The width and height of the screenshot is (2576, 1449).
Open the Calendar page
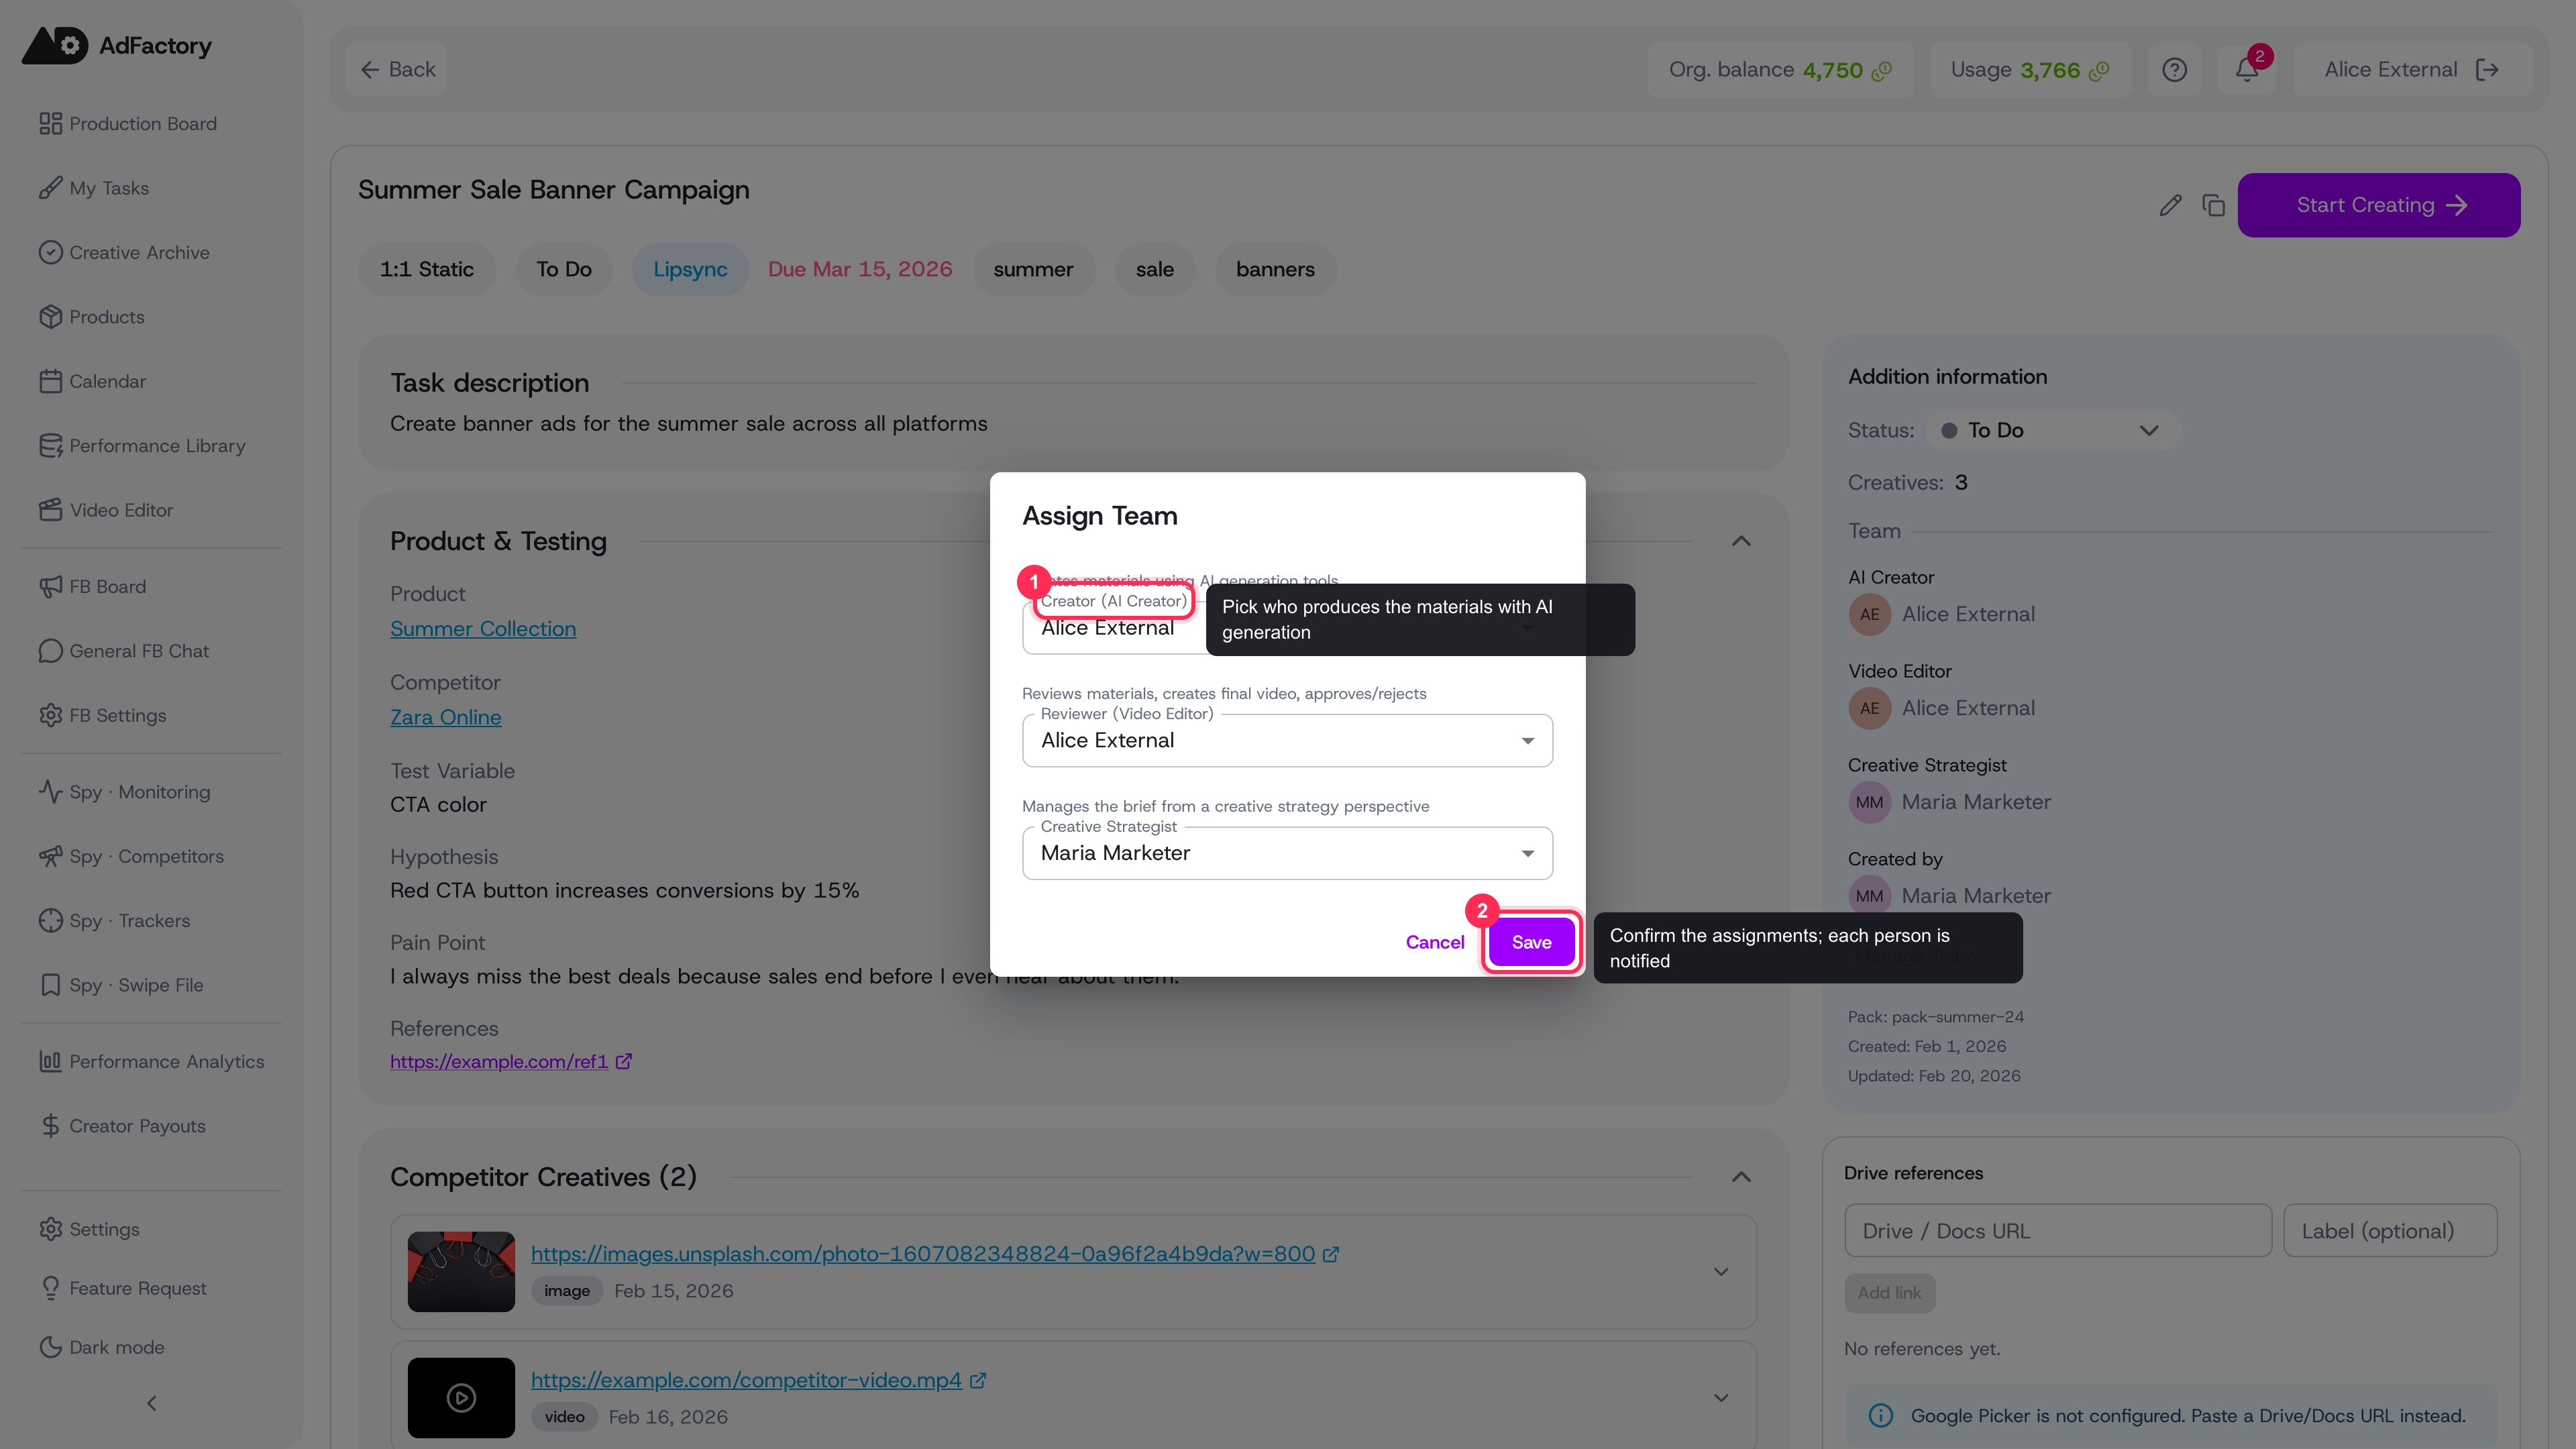(92, 382)
